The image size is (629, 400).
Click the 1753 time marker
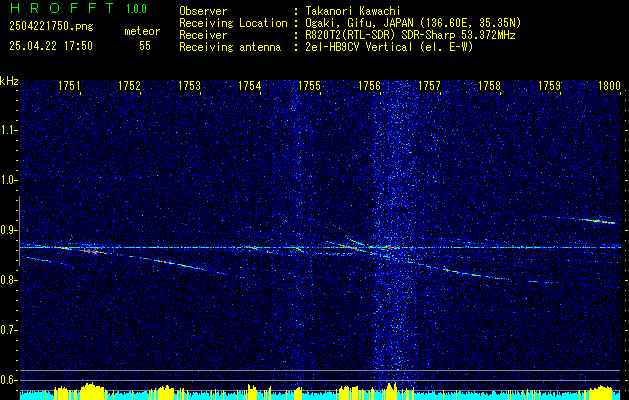point(189,85)
